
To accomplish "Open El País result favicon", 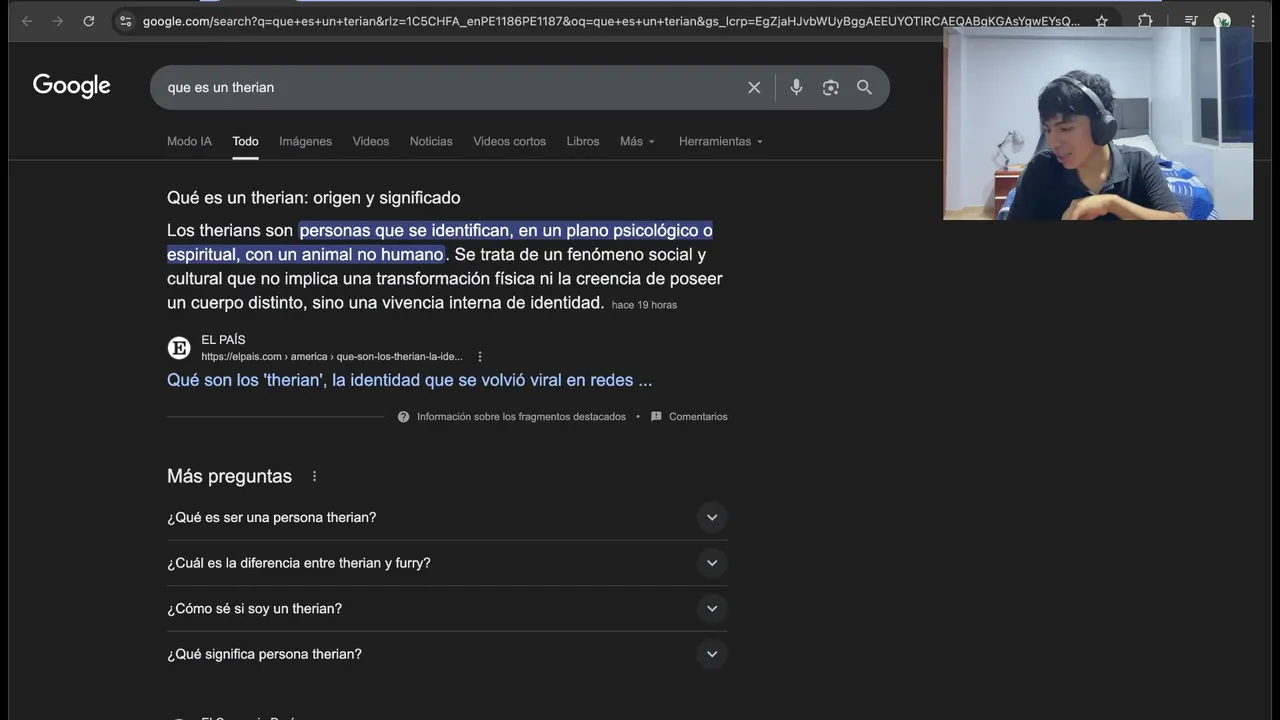I will (x=179, y=348).
